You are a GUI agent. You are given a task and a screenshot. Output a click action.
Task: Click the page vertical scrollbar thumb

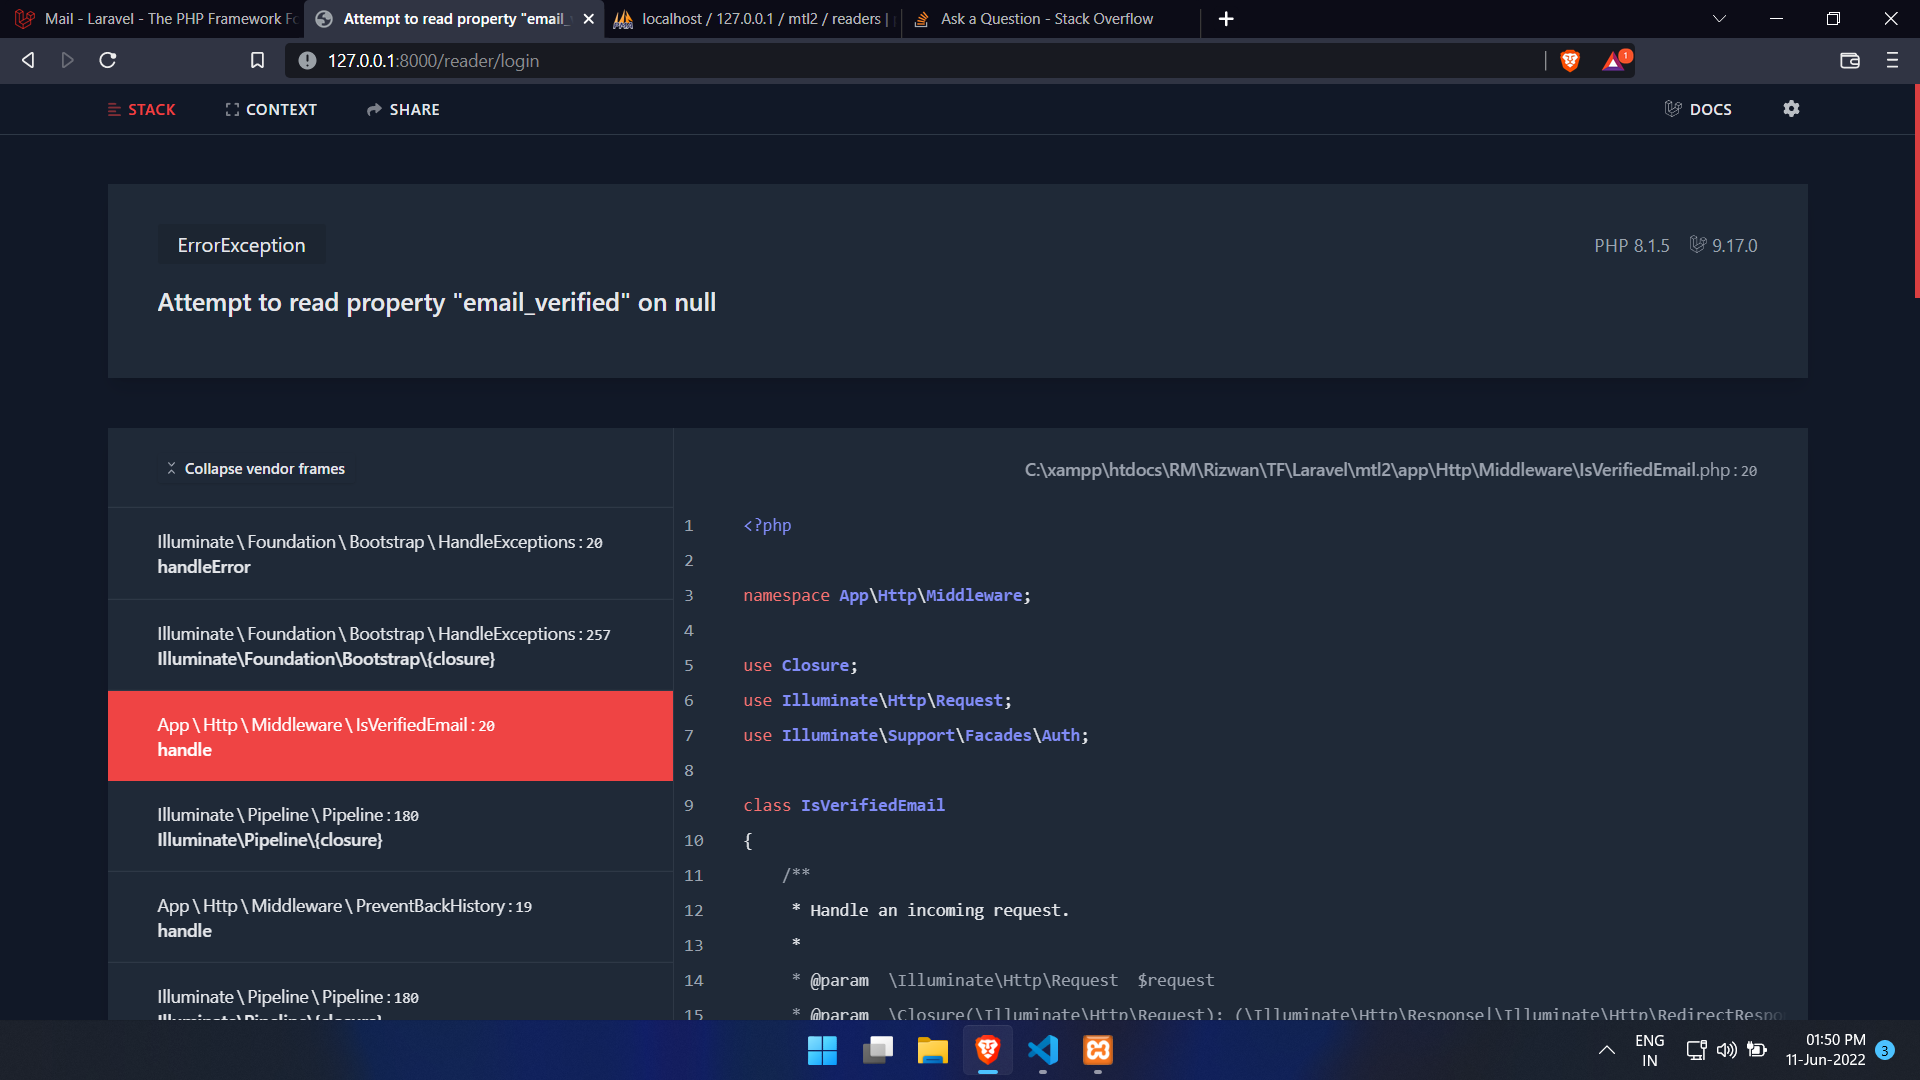click(1916, 190)
